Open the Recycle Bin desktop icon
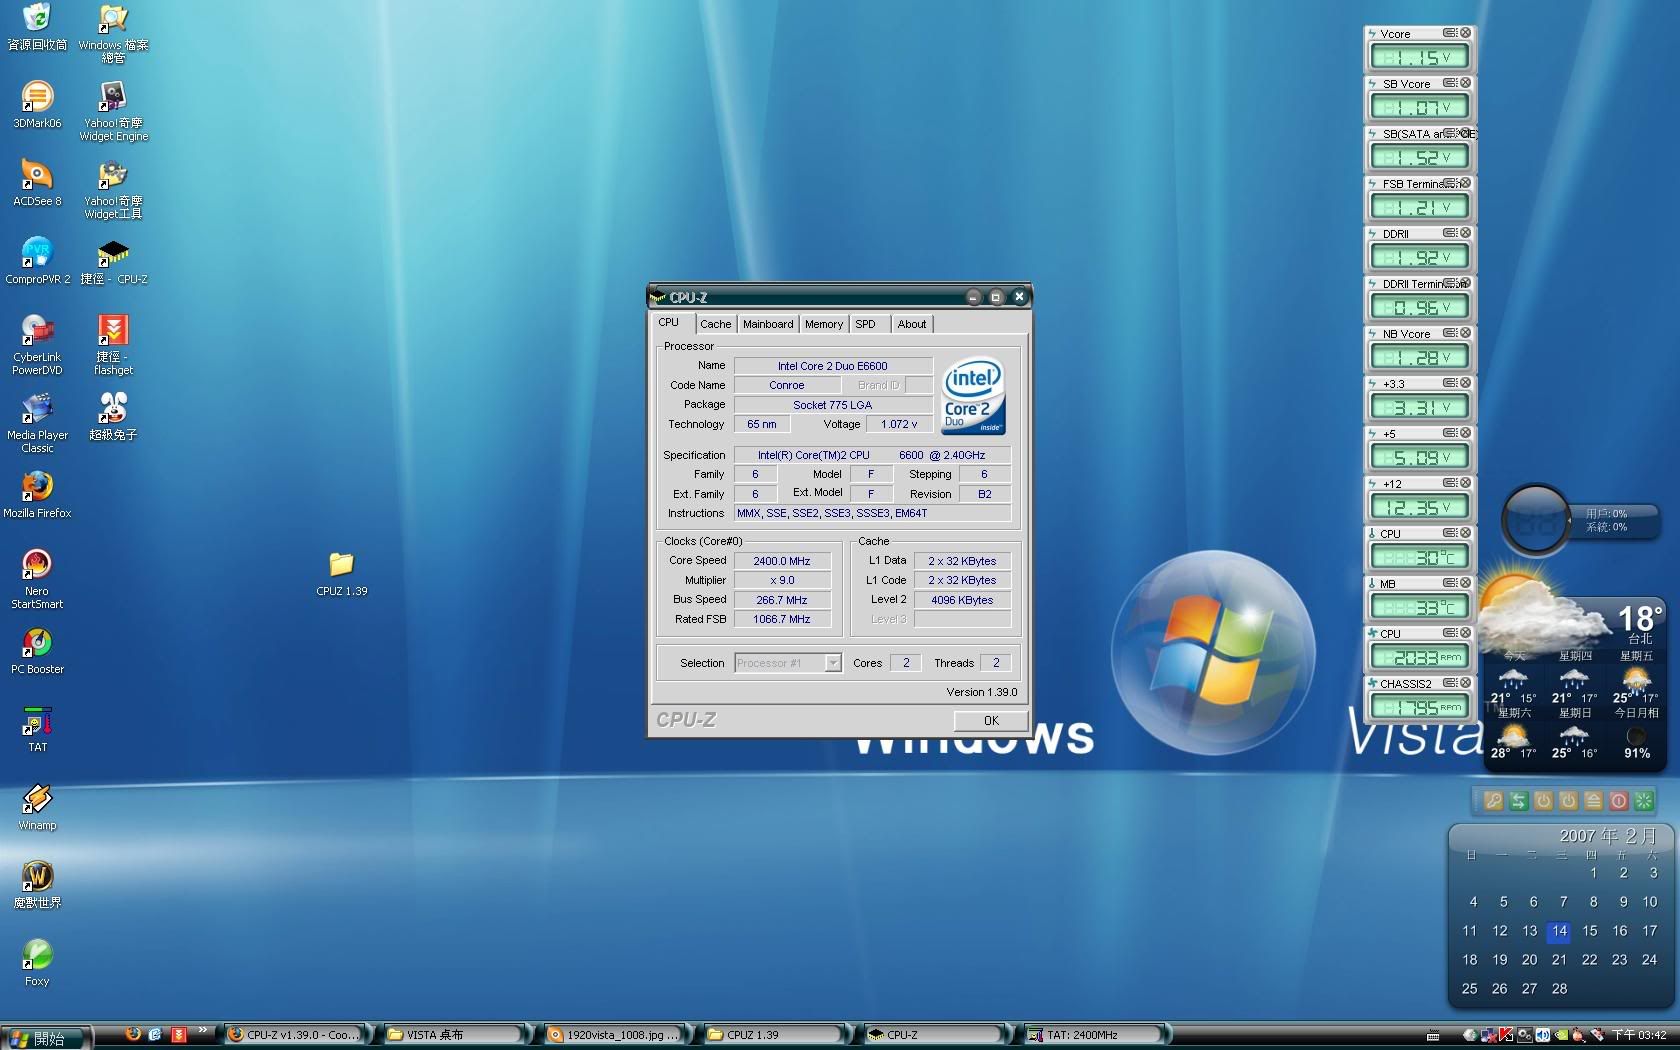This screenshot has width=1680, height=1050. [37, 26]
